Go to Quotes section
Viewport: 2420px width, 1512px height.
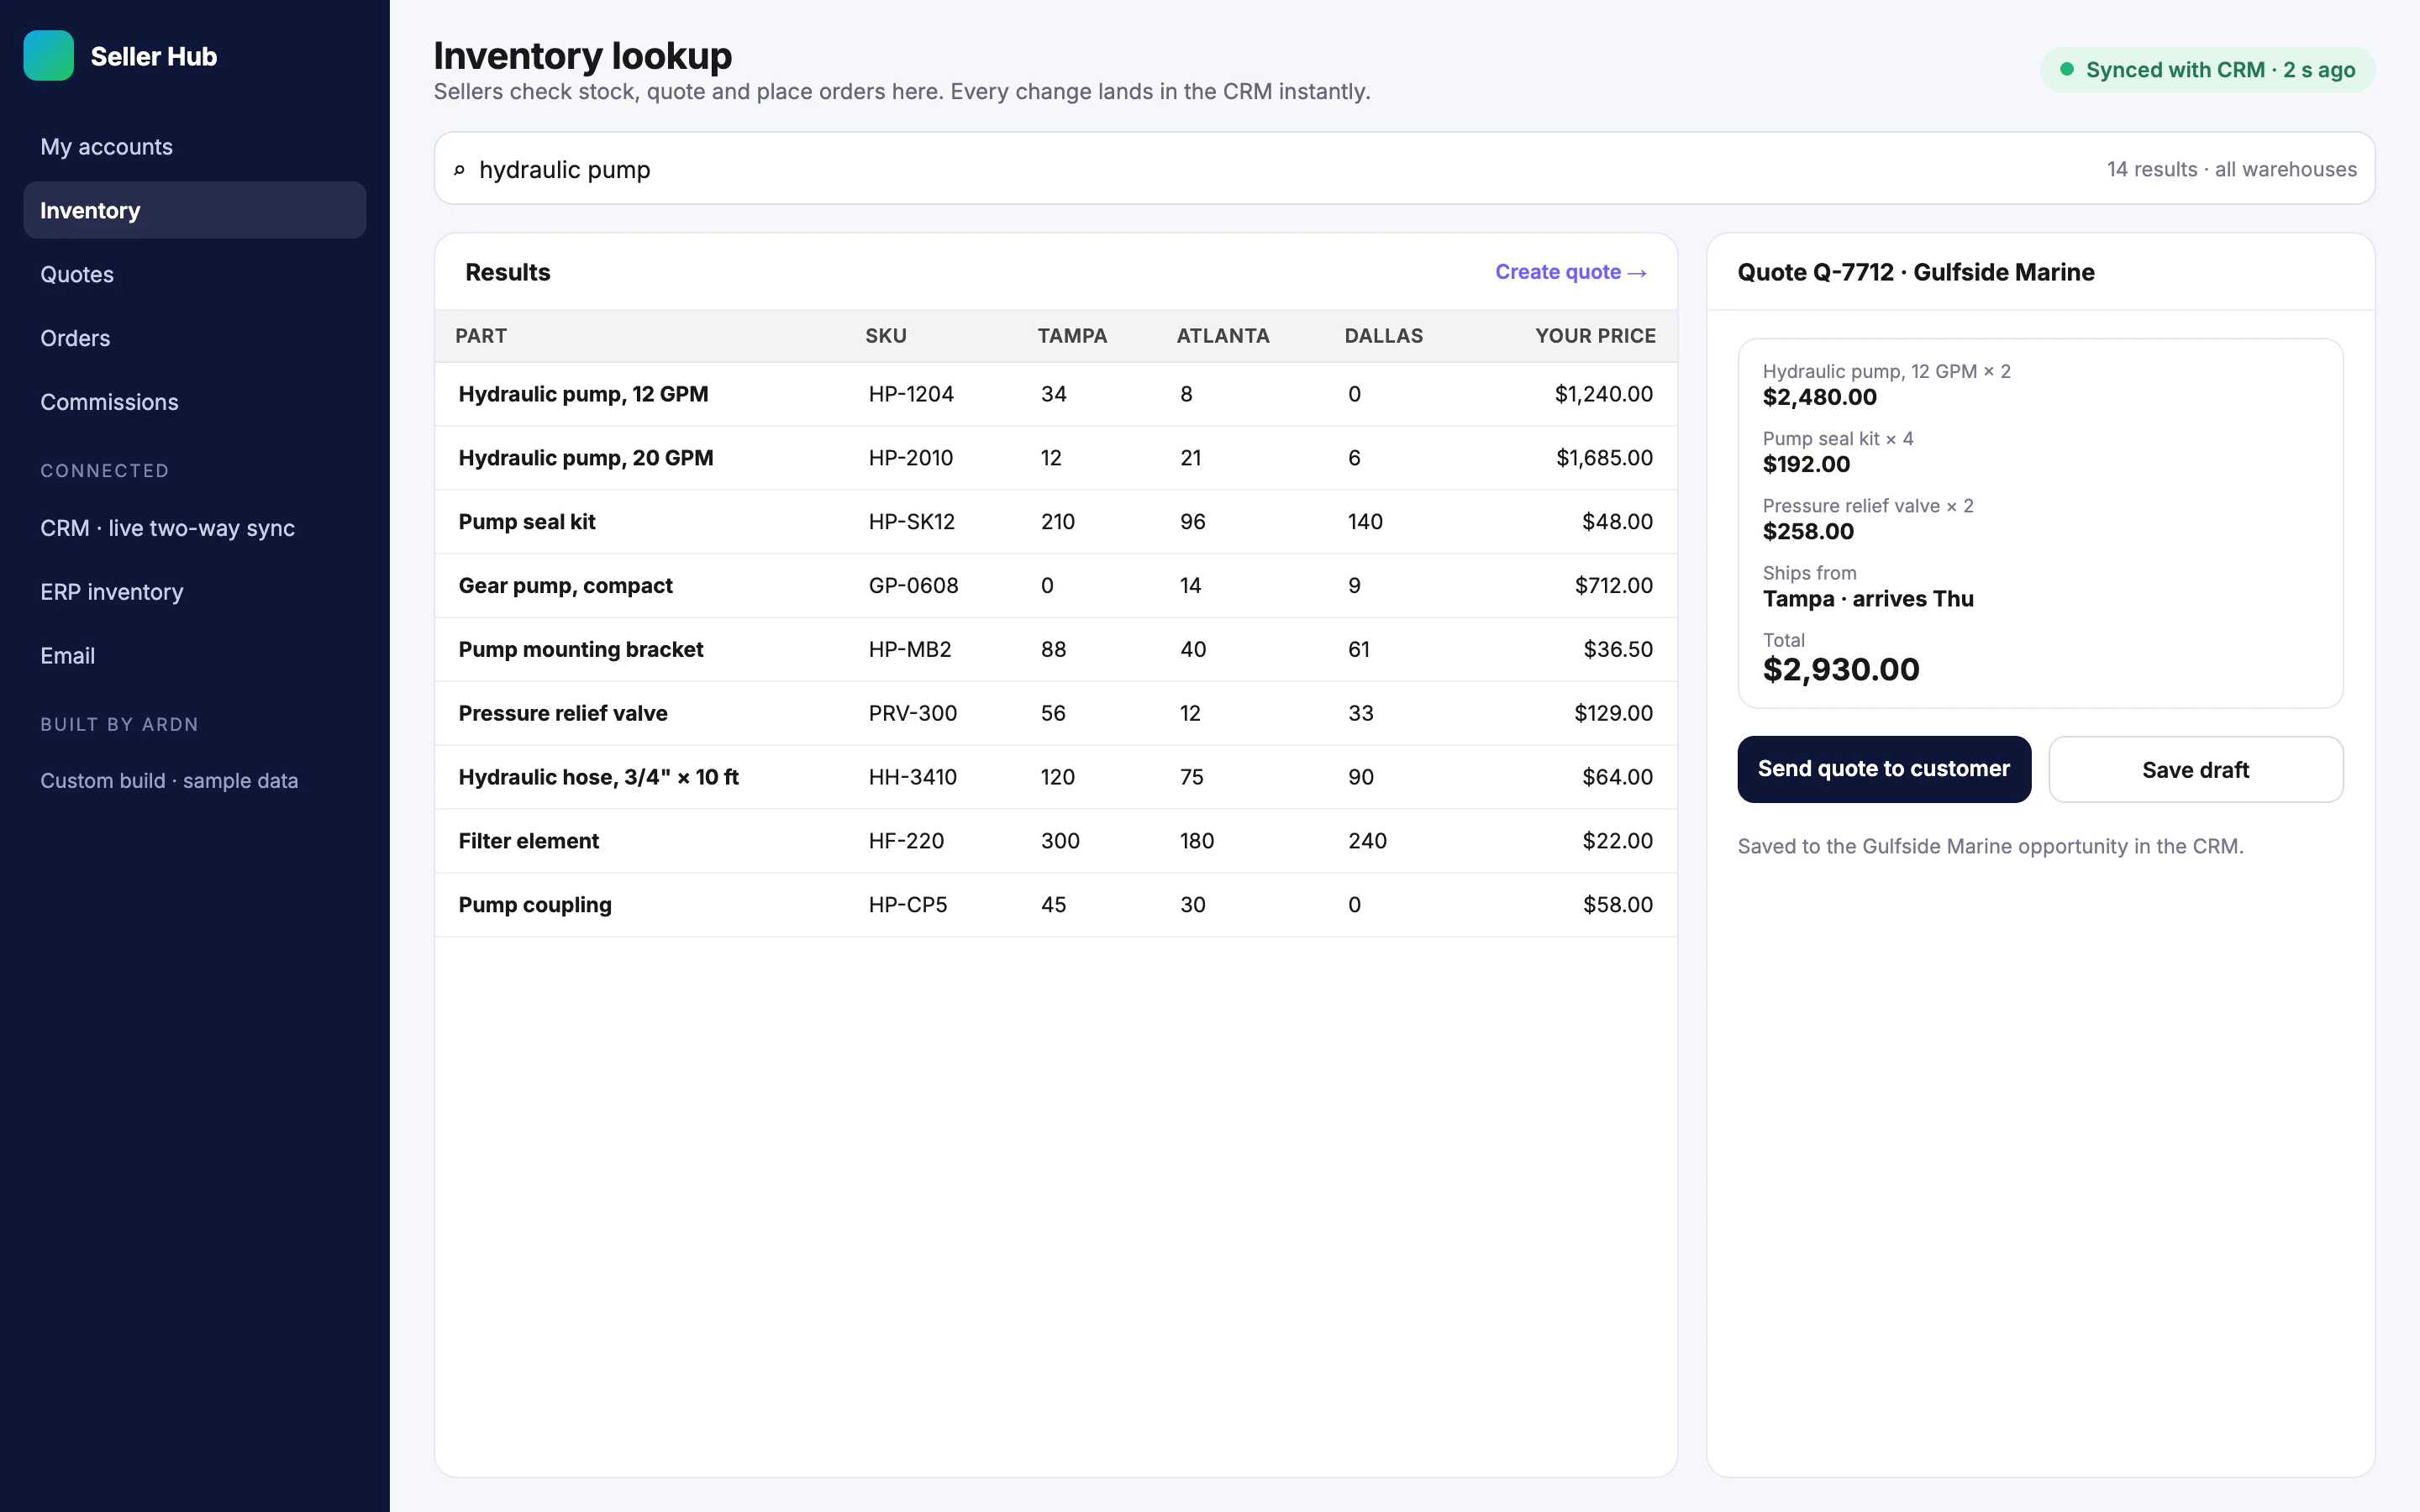click(195, 274)
